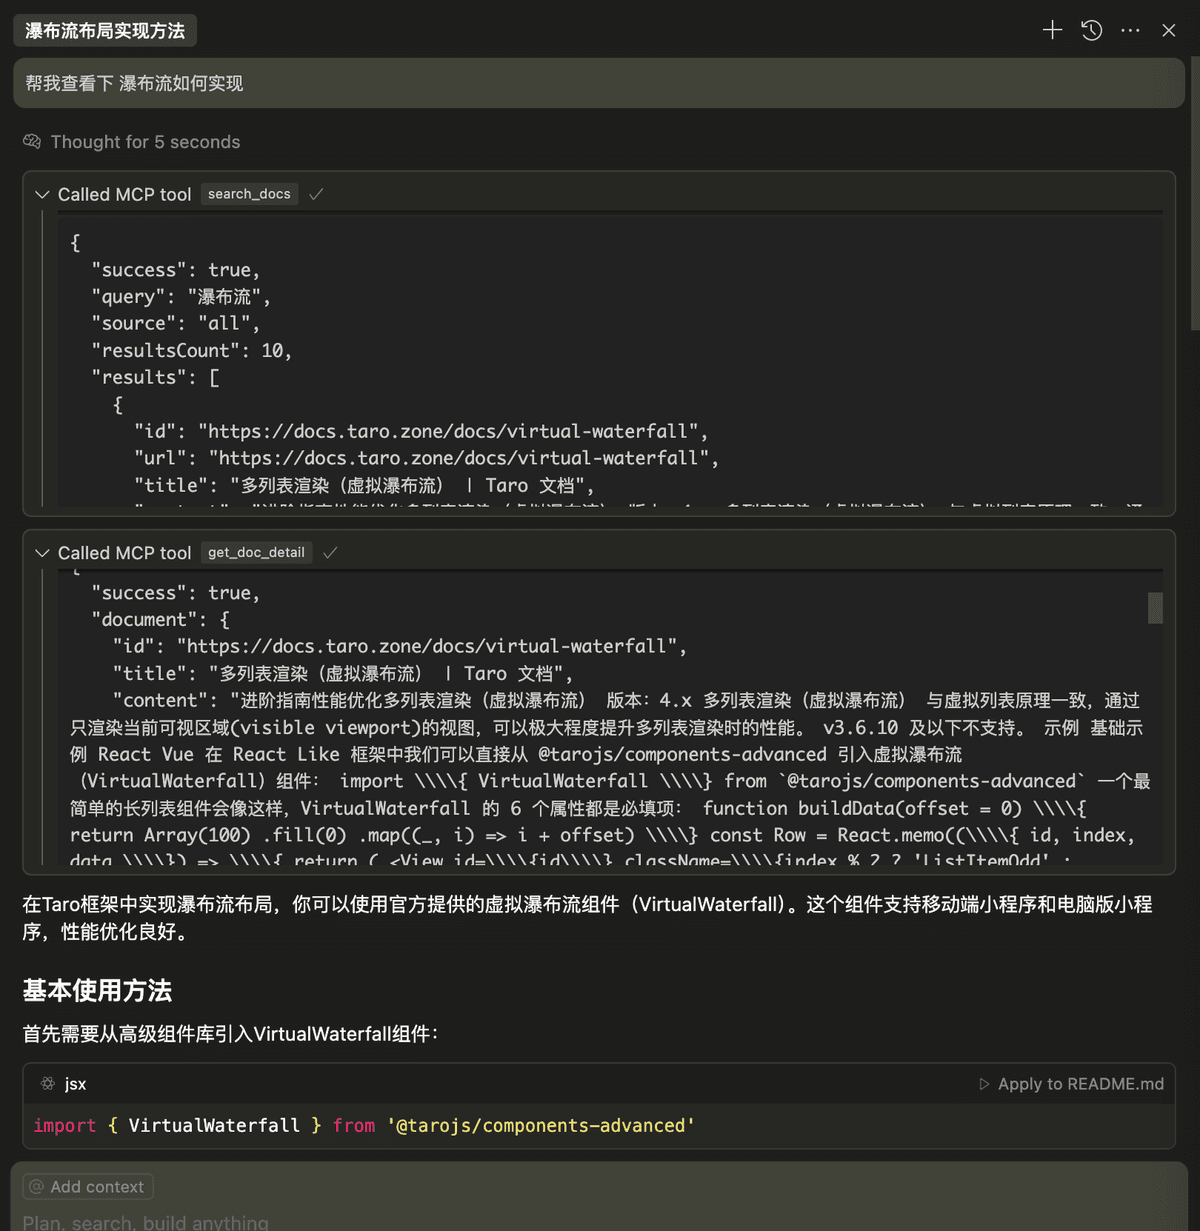The width and height of the screenshot is (1200, 1231).
Task: Open the three-dots more options menu
Action: 1130,31
